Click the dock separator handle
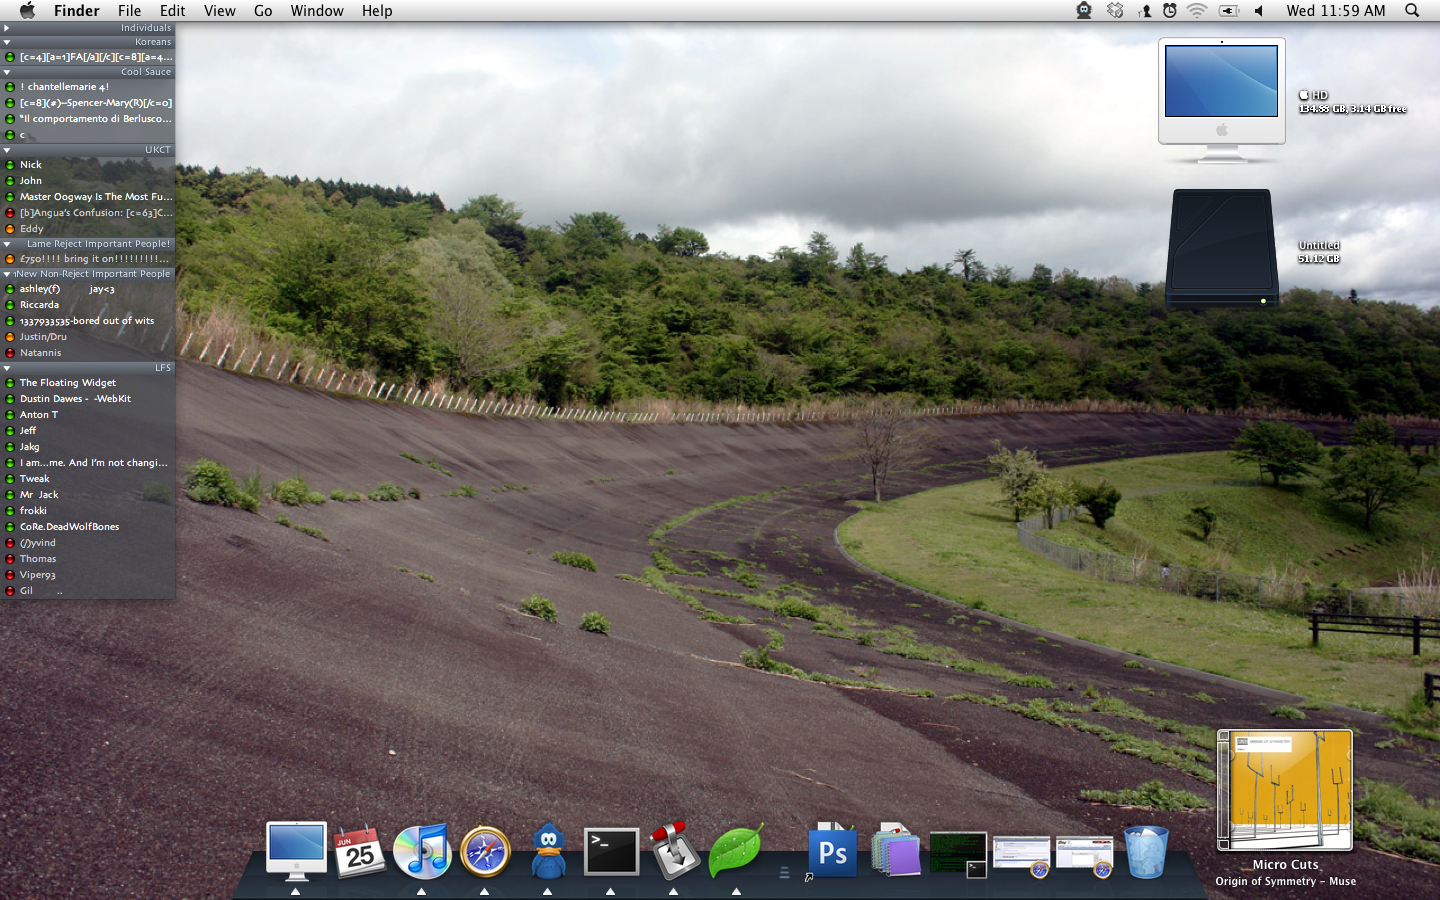The image size is (1440, 900). click(x=784, y=872)
